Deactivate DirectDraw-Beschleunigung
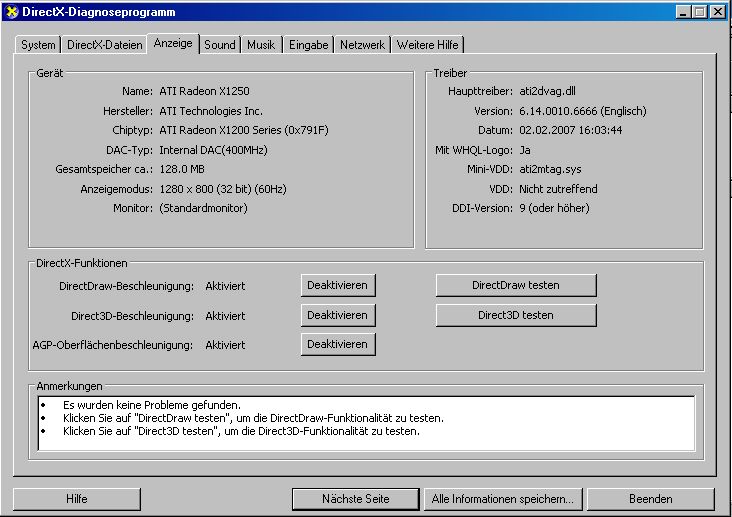Image resolution: width=732 pixels, height=517 pixels. [338, 285]
